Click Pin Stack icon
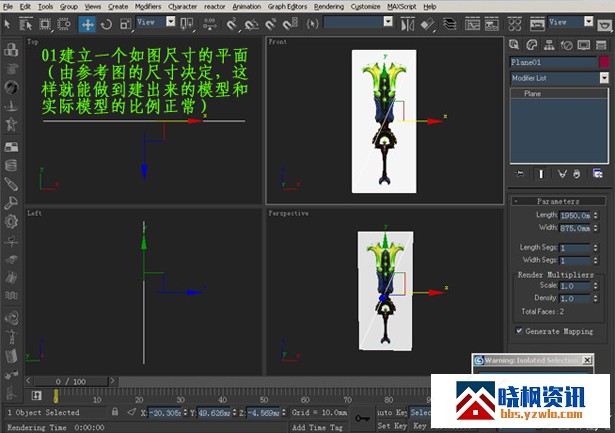The width and height of the screenshot is (615, 433). click(x=520, y=173)
